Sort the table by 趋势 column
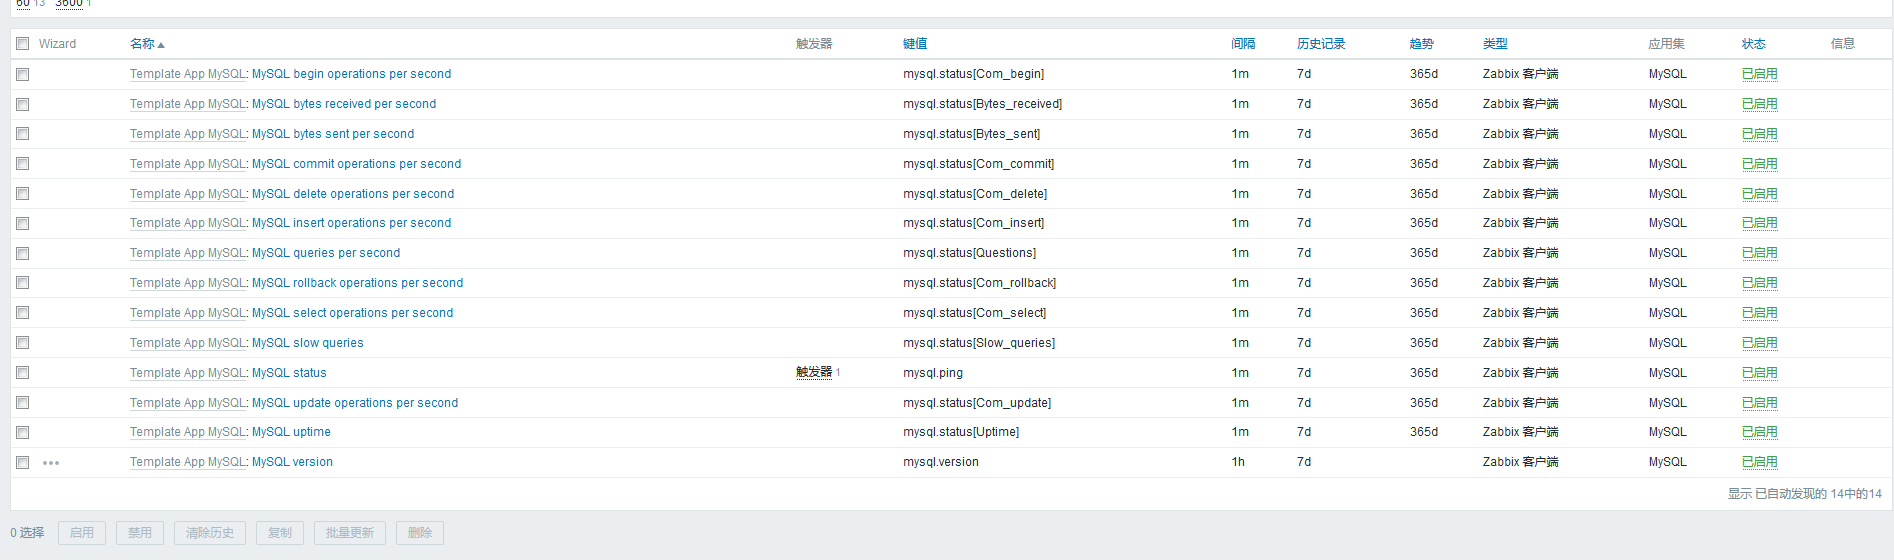1894x560 pixels. [1421, 44]
